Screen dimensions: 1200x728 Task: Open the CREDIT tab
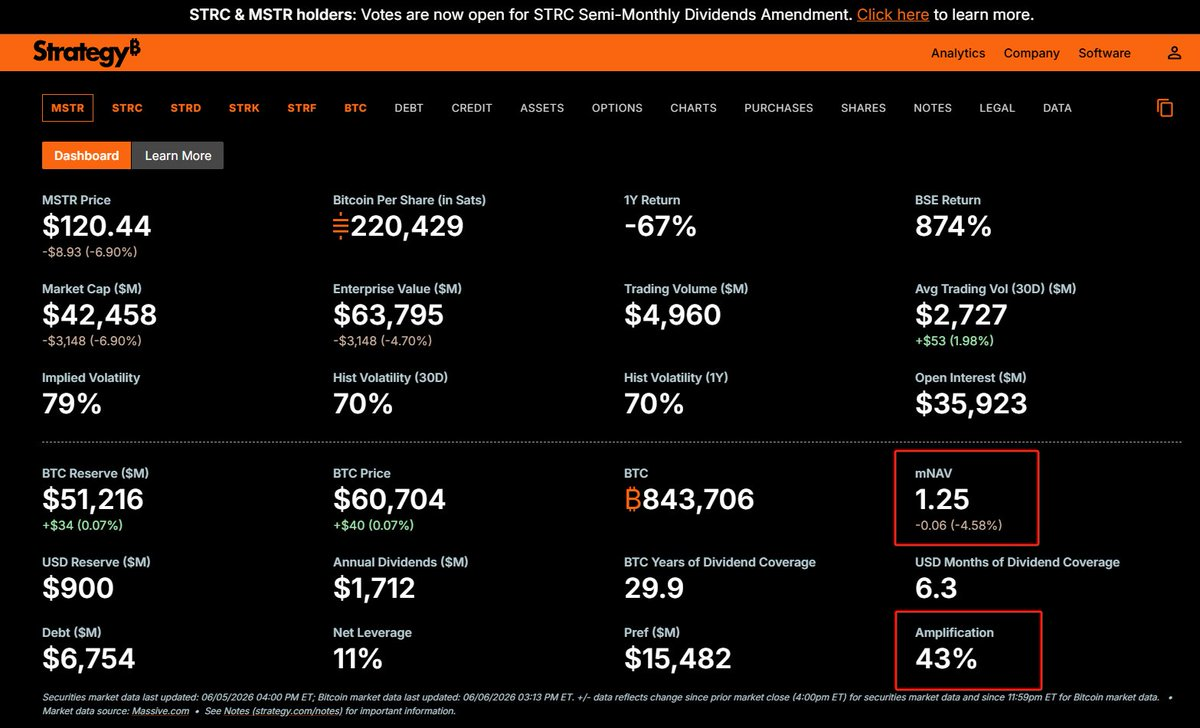tap(472, 108)
